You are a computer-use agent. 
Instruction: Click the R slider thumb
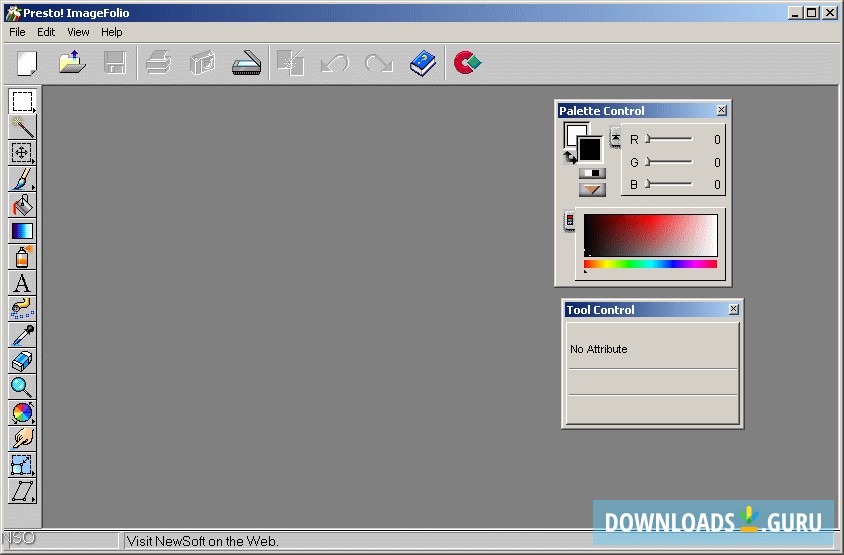[x=648, y=139]
